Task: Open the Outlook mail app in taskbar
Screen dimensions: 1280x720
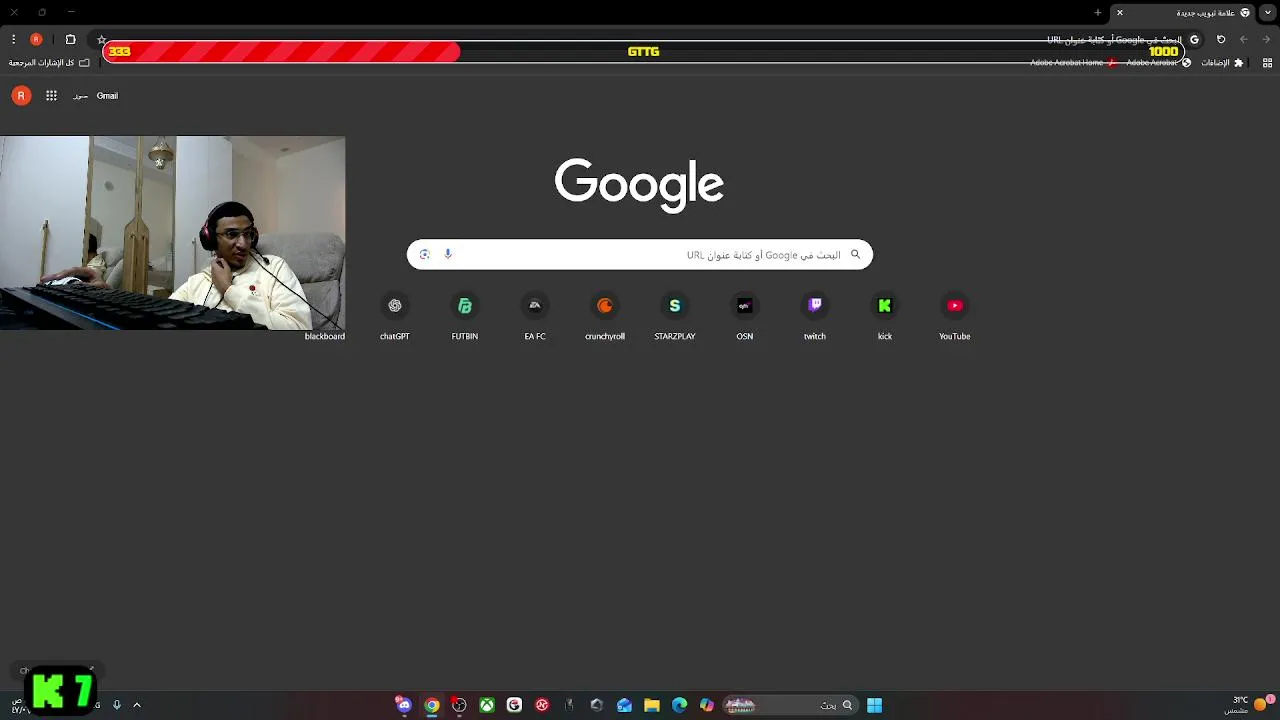Action: (625, 705)
